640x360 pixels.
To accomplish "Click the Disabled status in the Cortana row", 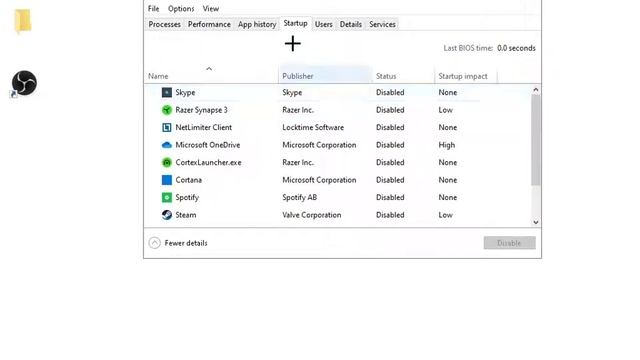I will point(390,180).
